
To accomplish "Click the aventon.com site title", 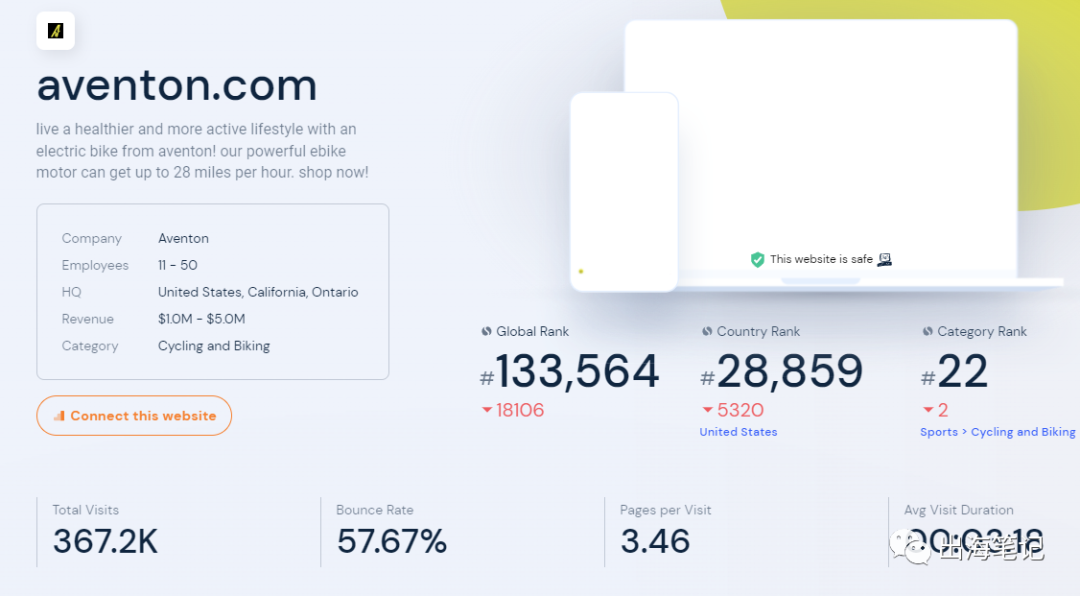I will pos(177,85).
